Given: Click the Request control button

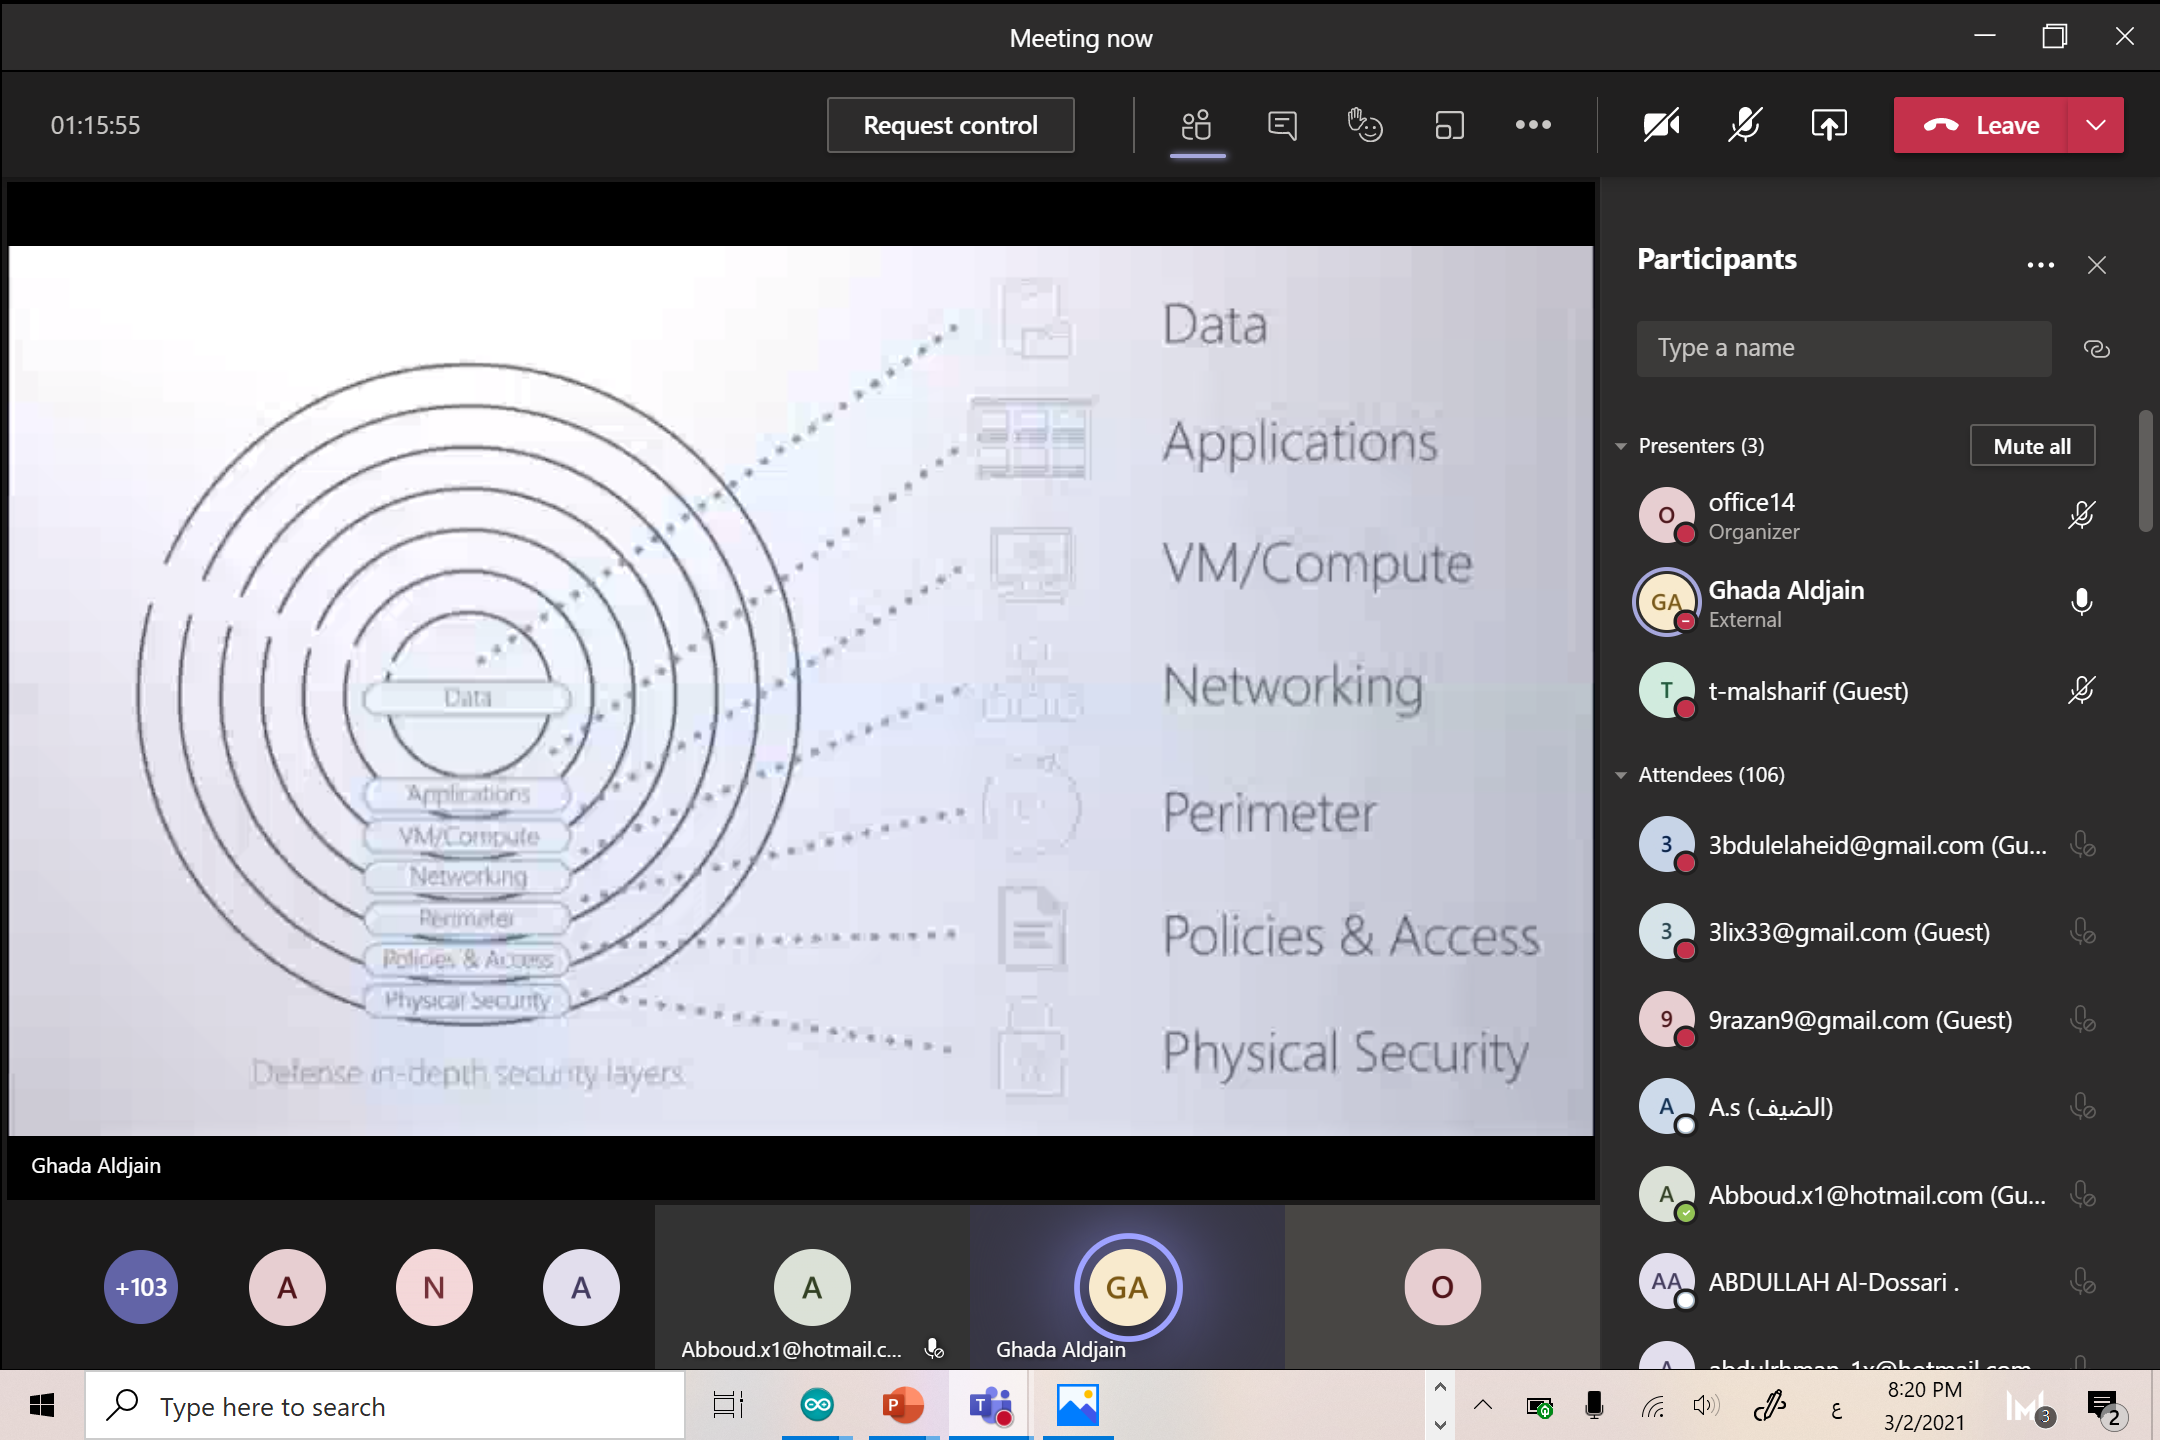Looking at the screenshot, I should (x=950, y=125).
